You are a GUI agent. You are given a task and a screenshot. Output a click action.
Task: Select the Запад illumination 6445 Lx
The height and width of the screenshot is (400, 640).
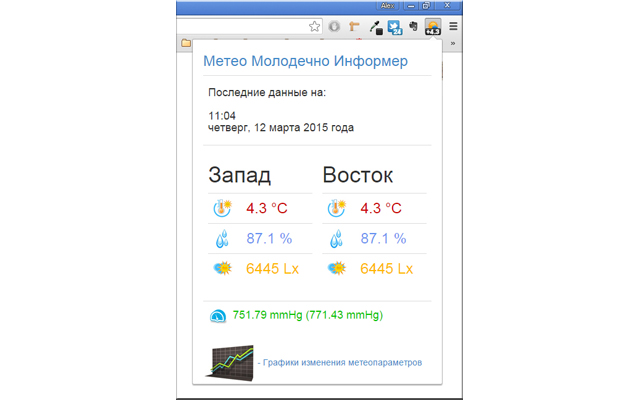(272, 269)
